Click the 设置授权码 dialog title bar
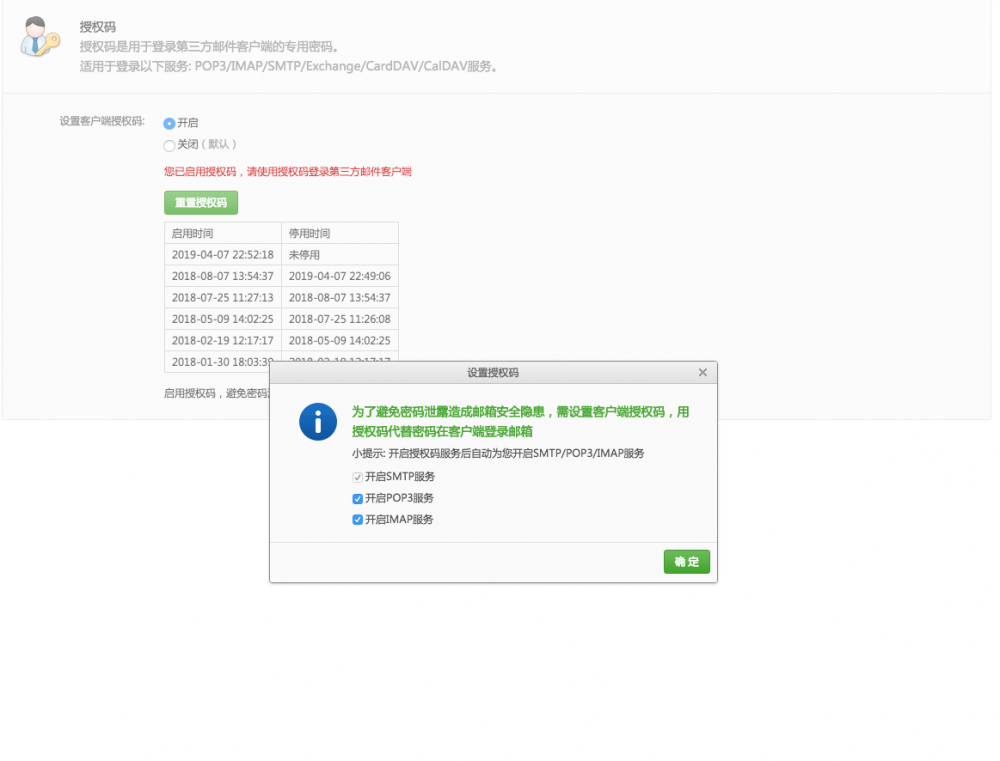This screenshot has height=761, width=1000. coord(493,372)
